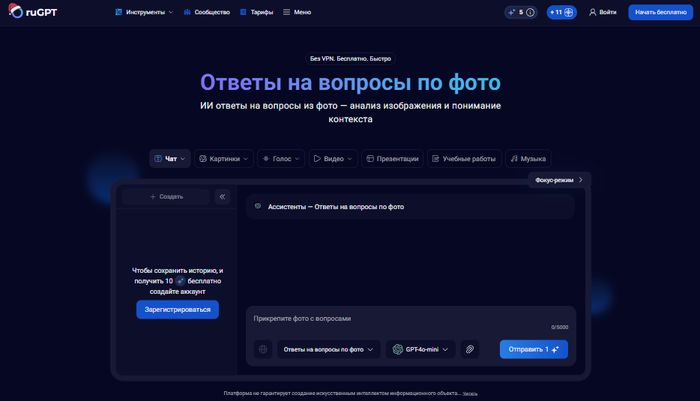Viewport: 700px width, 401px height.
Task: Click the info icon beside credits counter
Action: 530,12
